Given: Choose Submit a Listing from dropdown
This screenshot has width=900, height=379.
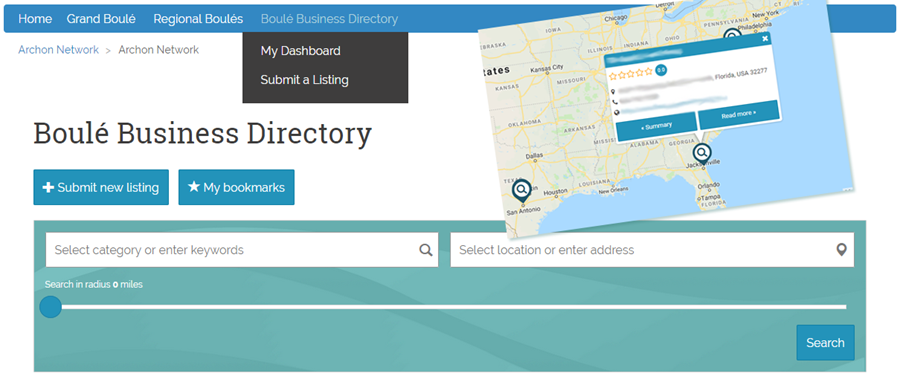Looking at the screenshot, I should 304,79.
